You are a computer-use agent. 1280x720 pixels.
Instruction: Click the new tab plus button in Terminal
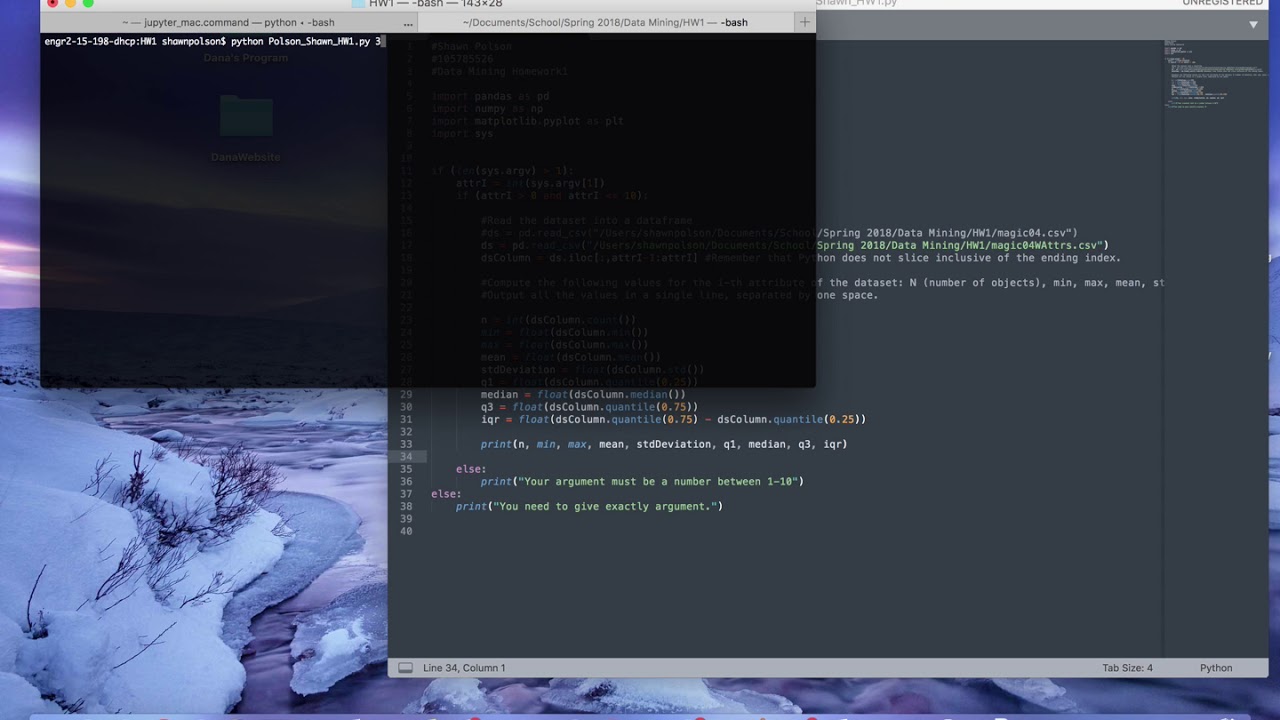805,22
